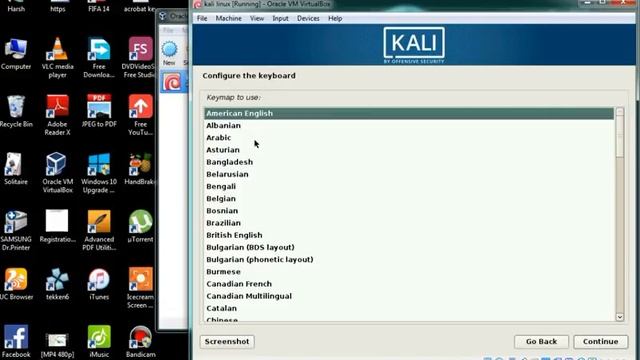
Task: Click Continue to confirm keymap
Action: click(x=600, y=341)
